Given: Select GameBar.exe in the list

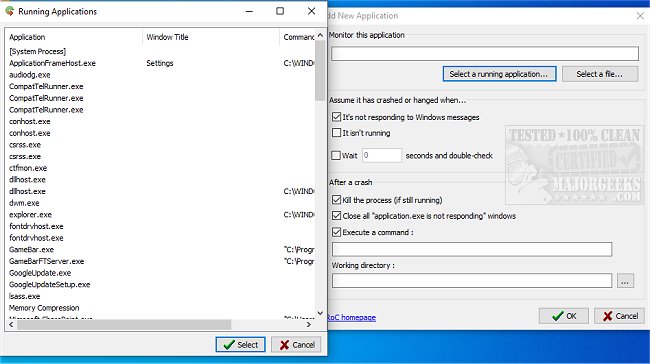Looking at the screenshot, I should pos(32,250).
